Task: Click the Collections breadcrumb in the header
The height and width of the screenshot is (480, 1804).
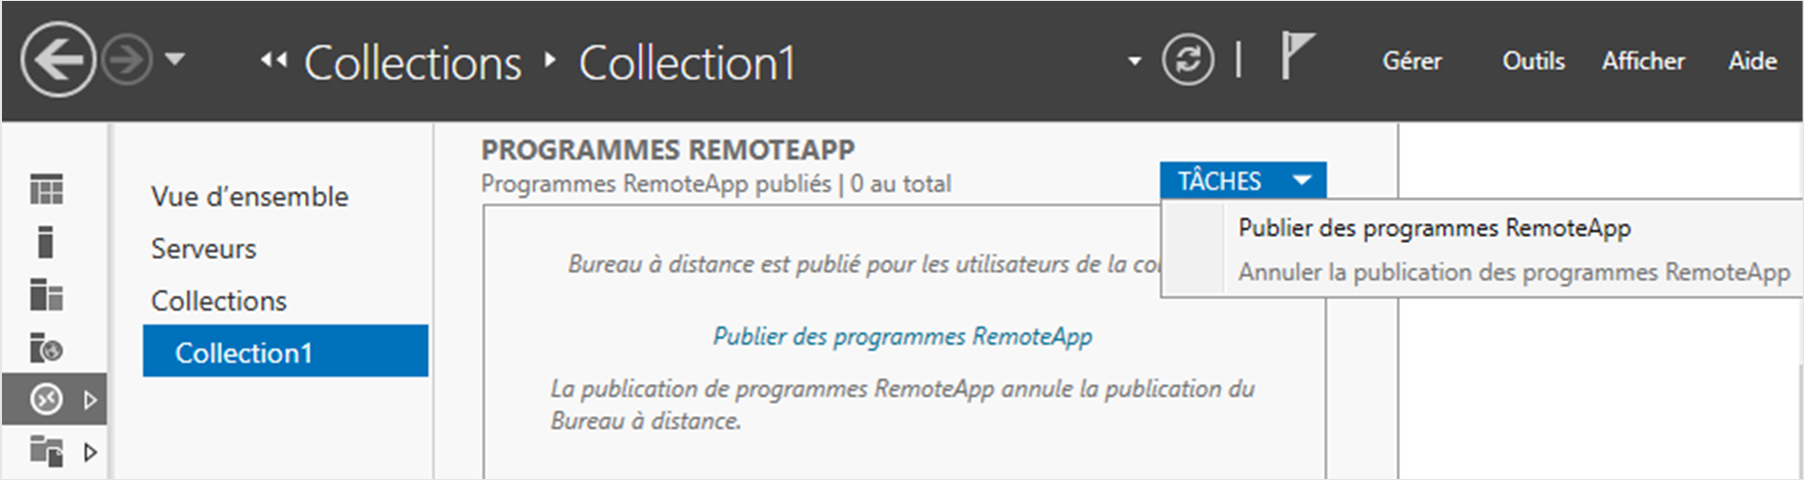Action: click(412, 63)
